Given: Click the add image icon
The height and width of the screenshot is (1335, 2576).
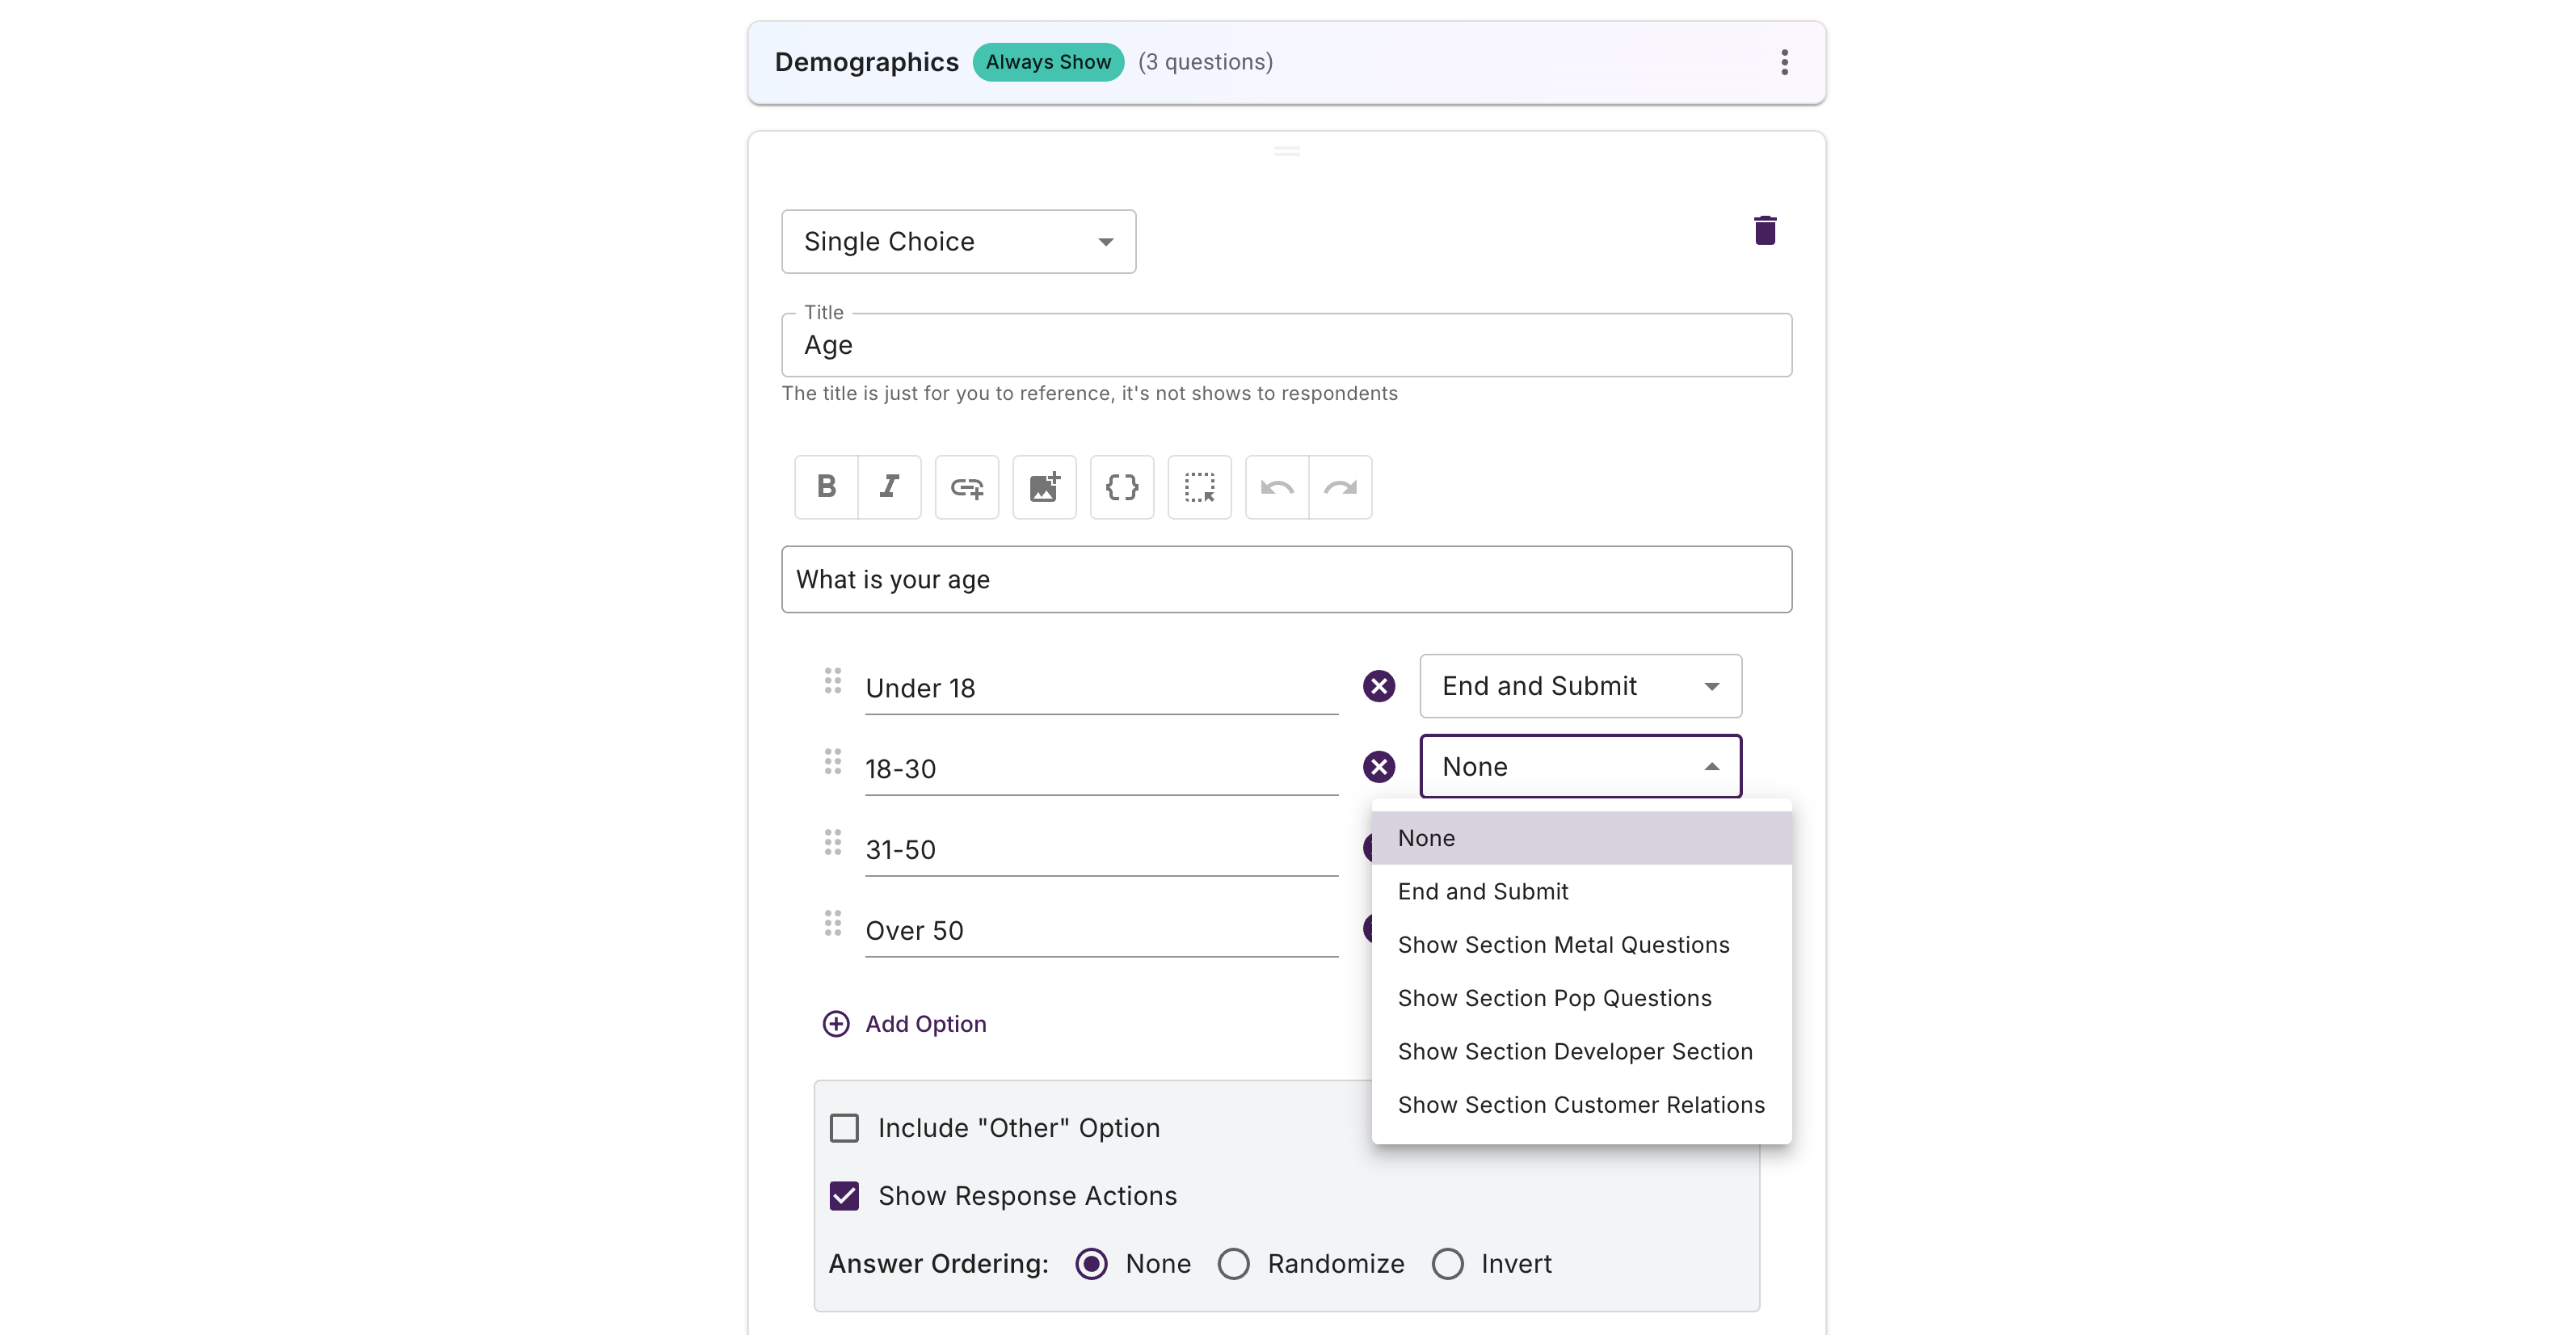Looking at the screenshot, I should [x=1044, y=487].
